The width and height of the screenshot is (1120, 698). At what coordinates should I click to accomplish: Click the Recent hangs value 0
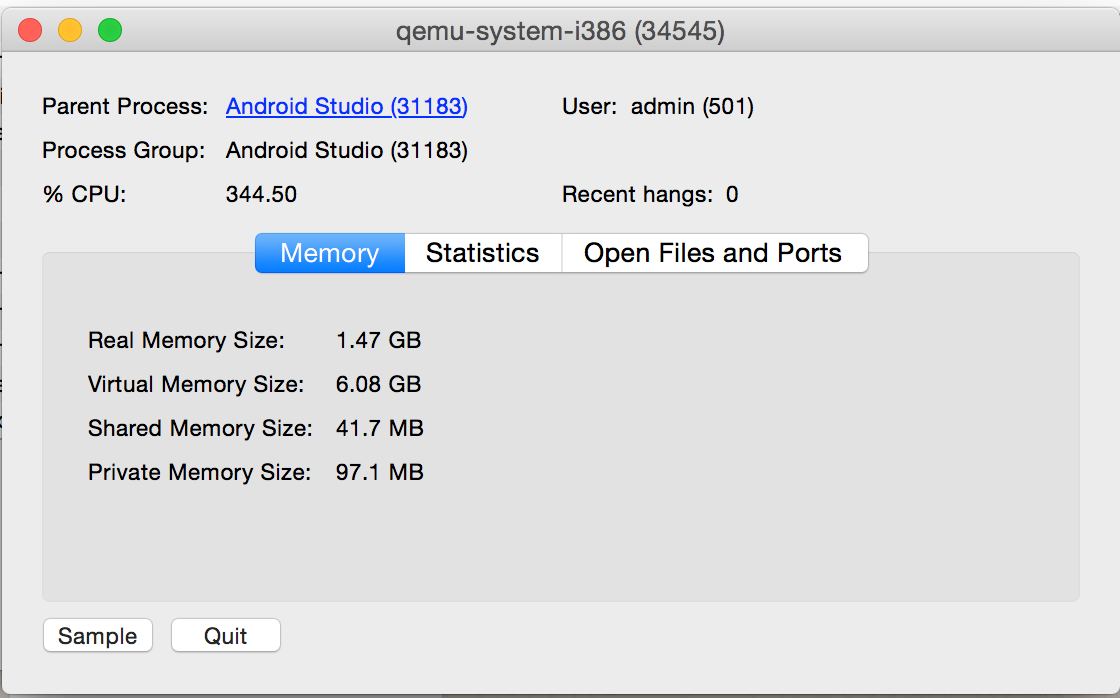pos(732,194)
